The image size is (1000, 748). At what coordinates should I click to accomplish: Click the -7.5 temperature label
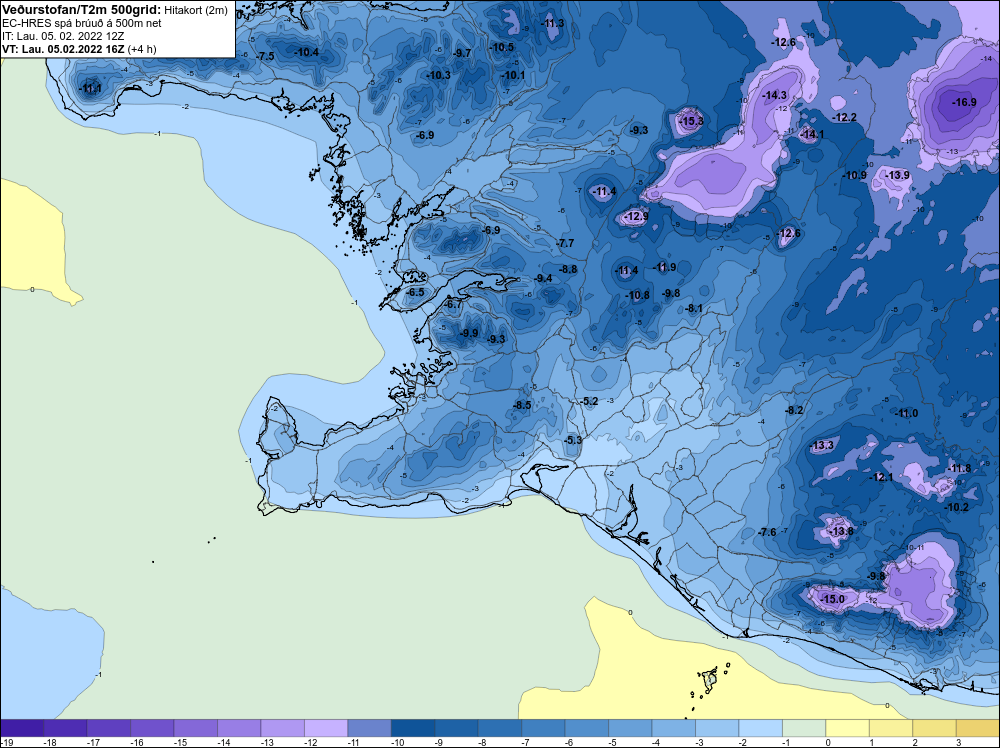click(x=265, y=56)
